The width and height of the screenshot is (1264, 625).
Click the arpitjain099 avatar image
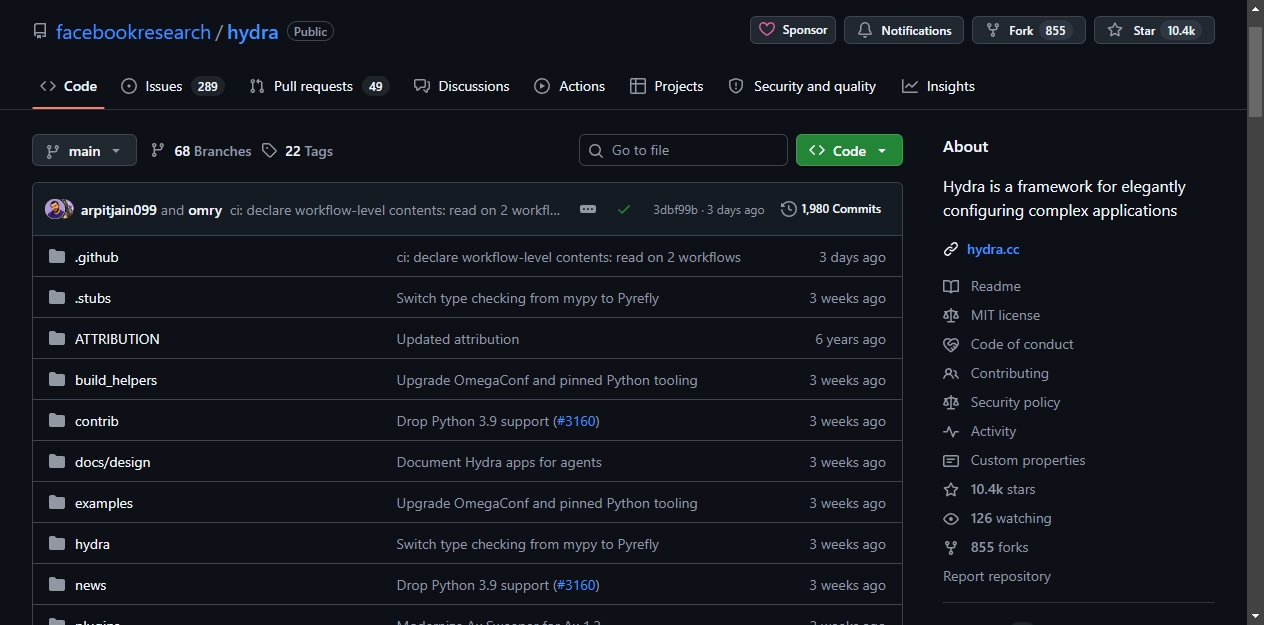tap(56, 210)
